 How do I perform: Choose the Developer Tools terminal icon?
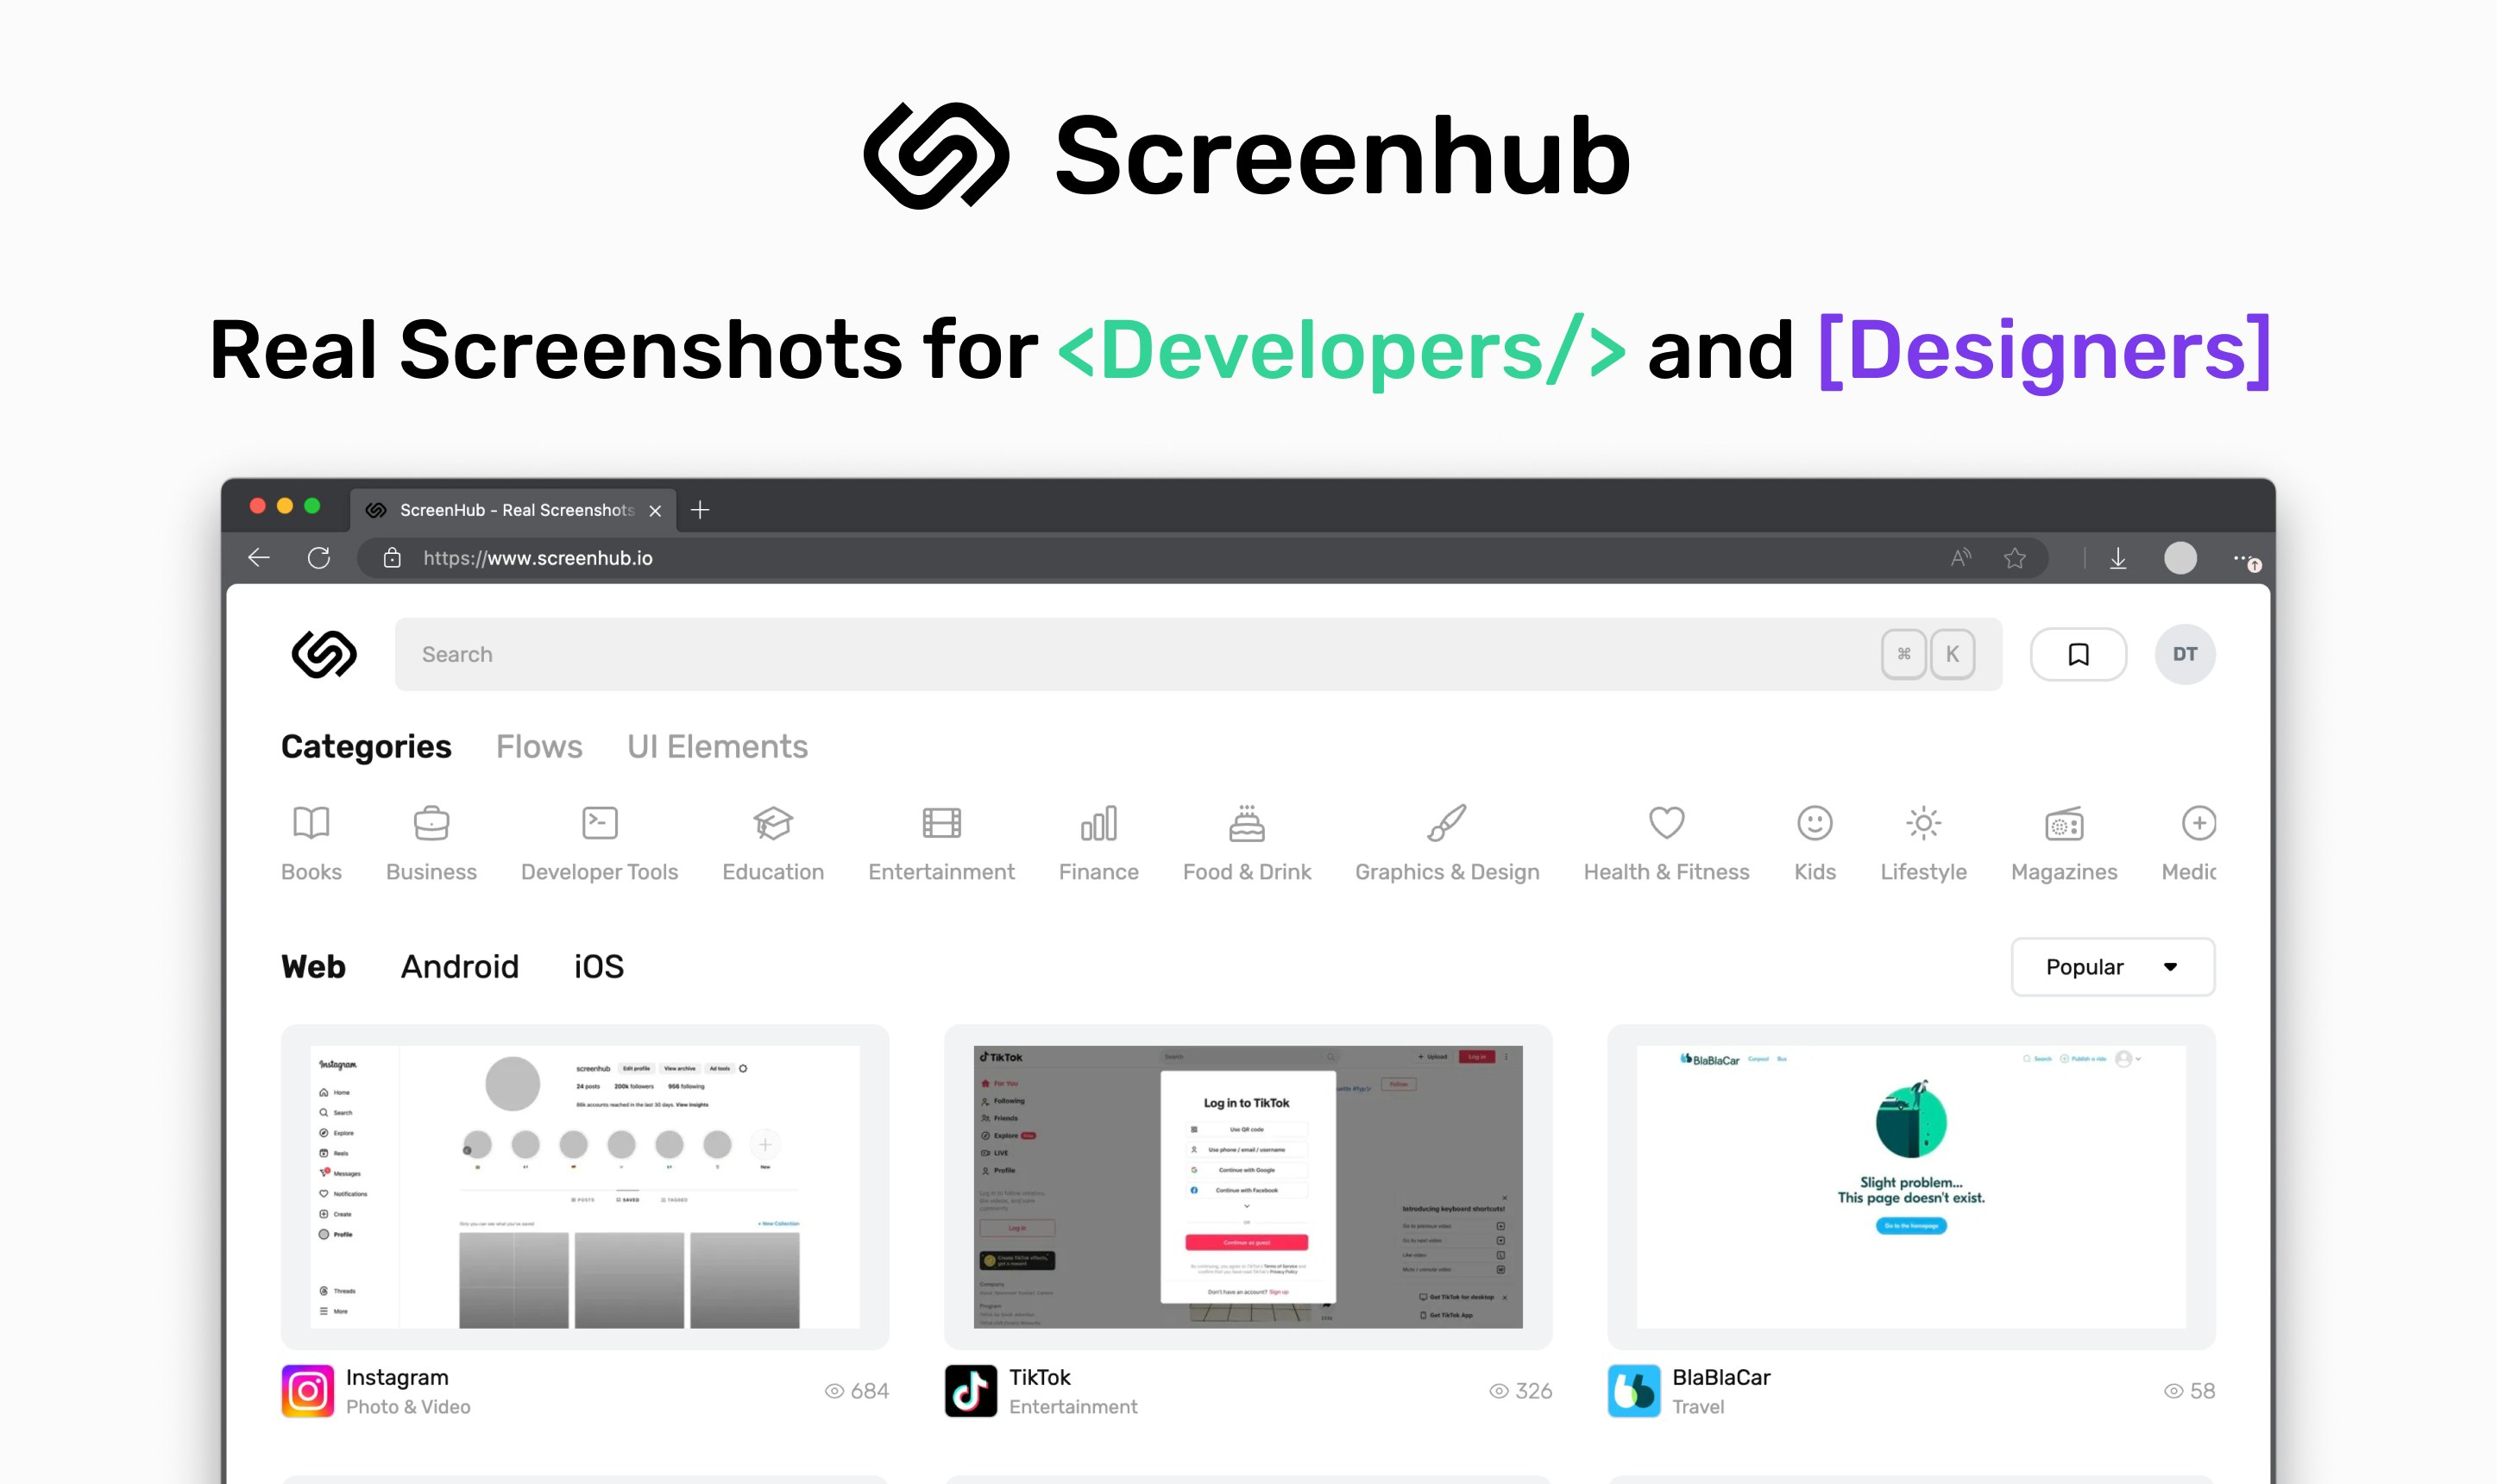pos(599,823)
